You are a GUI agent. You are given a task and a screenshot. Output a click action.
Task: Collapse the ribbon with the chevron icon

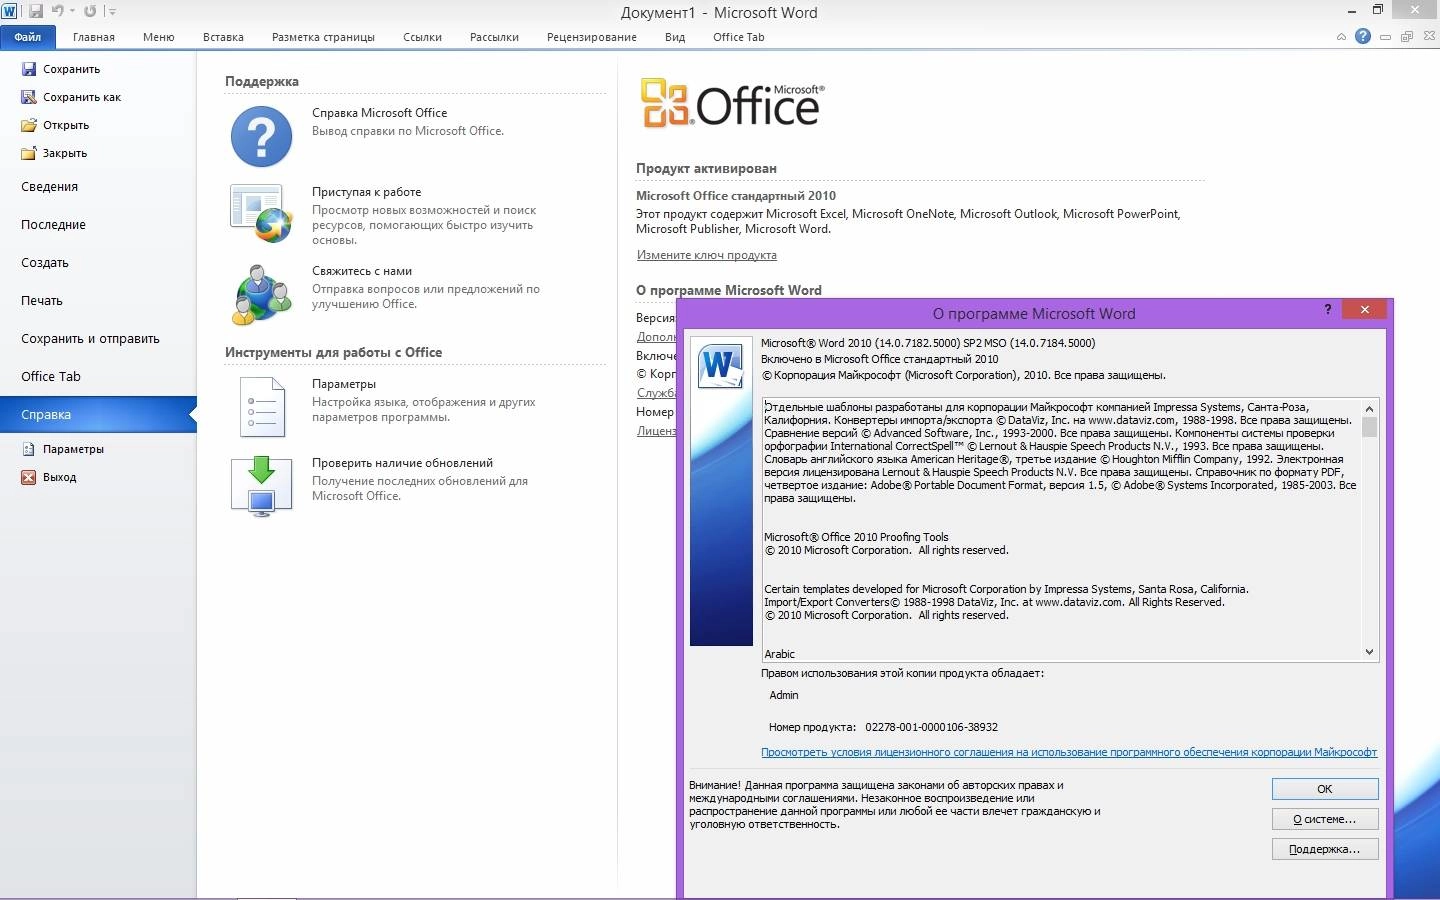tap(1341, 37)
